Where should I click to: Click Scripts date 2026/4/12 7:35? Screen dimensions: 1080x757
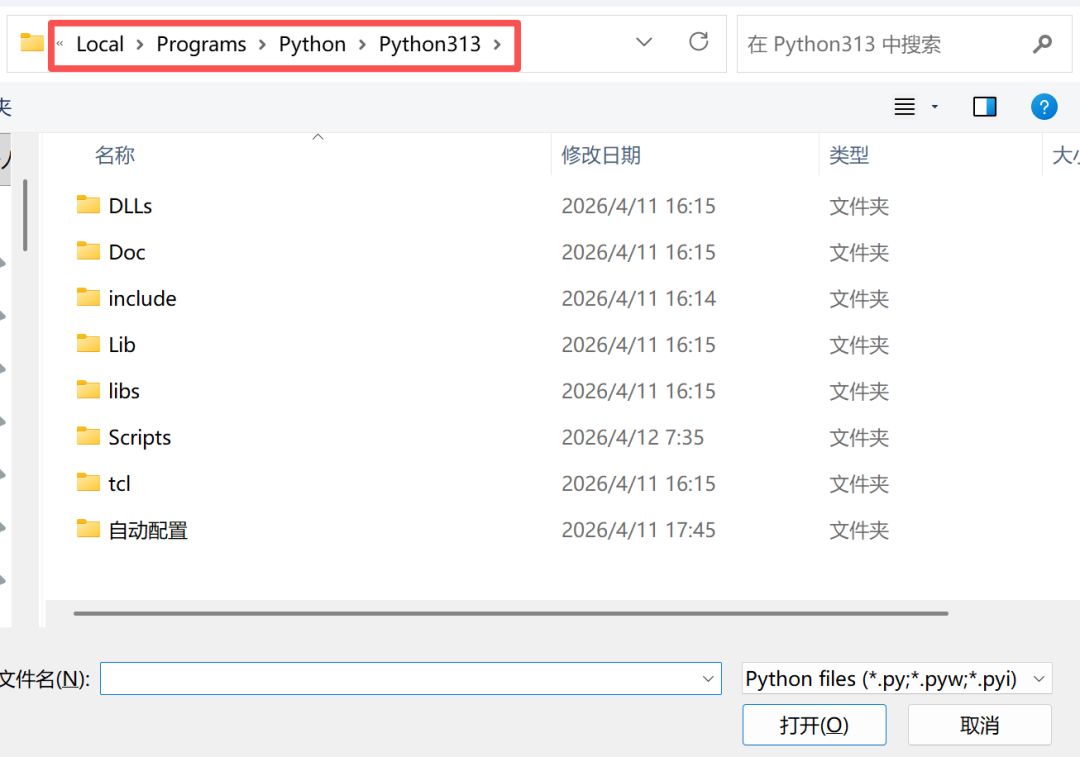click(x=632, y=437)
